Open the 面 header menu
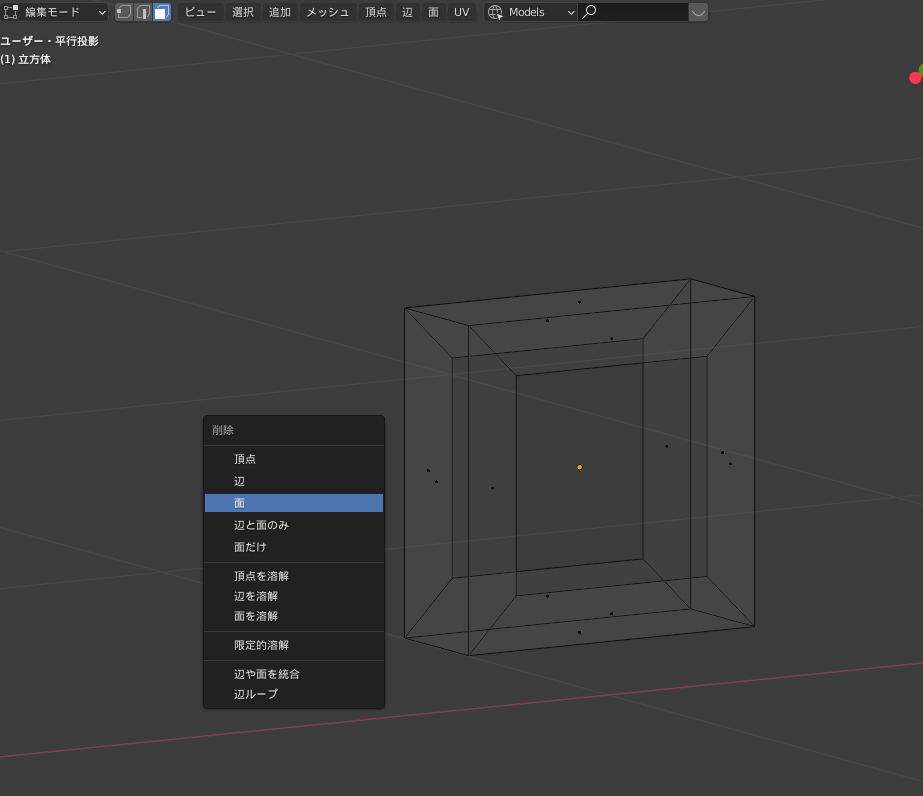Viewport: 923px width, 796px height. click(433, 12)
